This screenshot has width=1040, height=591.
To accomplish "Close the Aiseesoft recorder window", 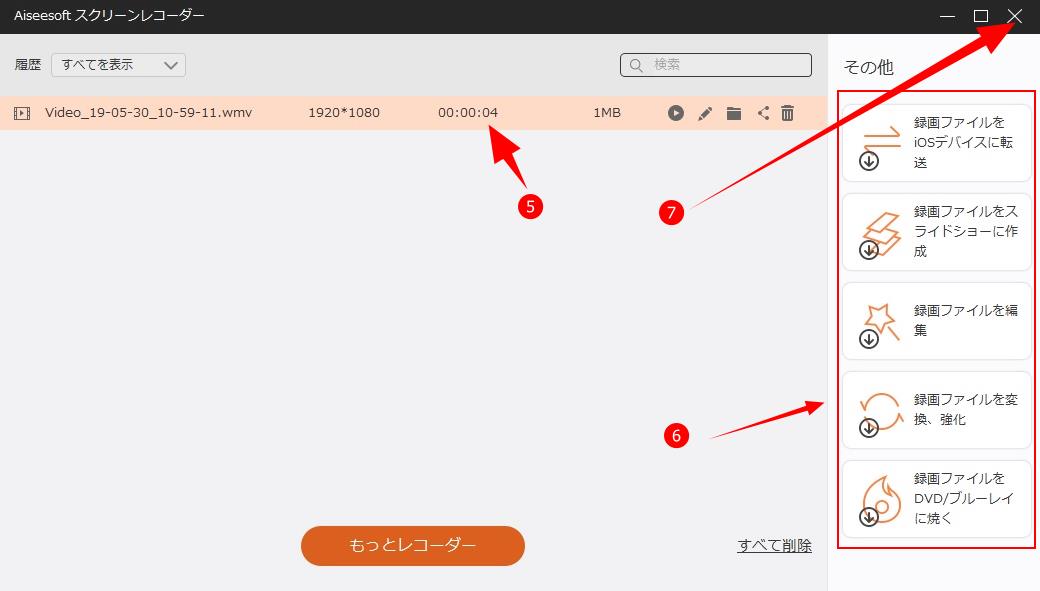I will [x=1015, y=16].
